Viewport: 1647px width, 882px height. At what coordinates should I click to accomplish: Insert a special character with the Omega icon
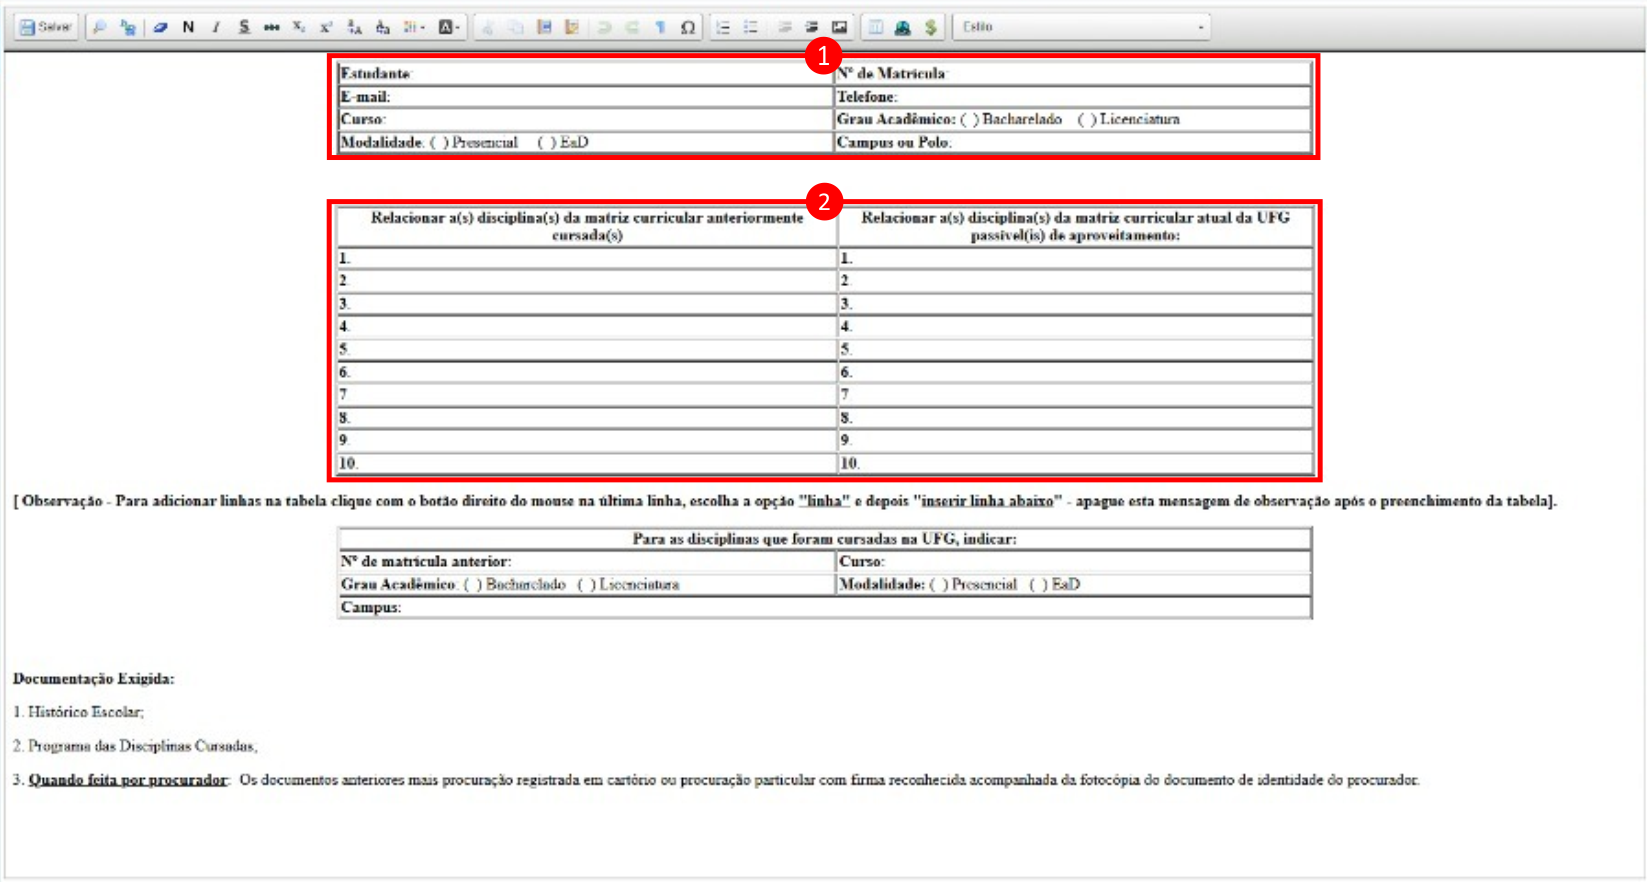(688, 27)
